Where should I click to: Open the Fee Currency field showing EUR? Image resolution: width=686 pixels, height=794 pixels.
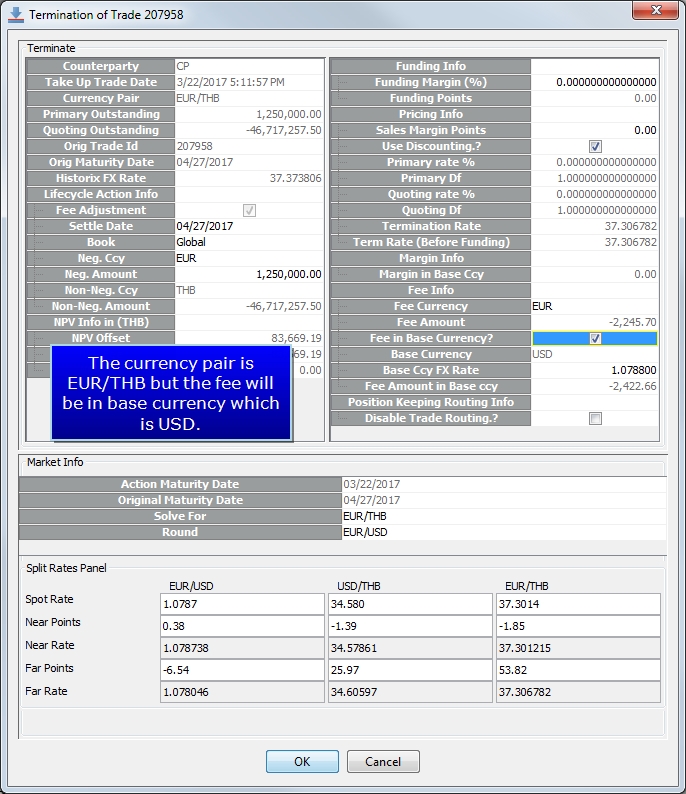point(595,306)
